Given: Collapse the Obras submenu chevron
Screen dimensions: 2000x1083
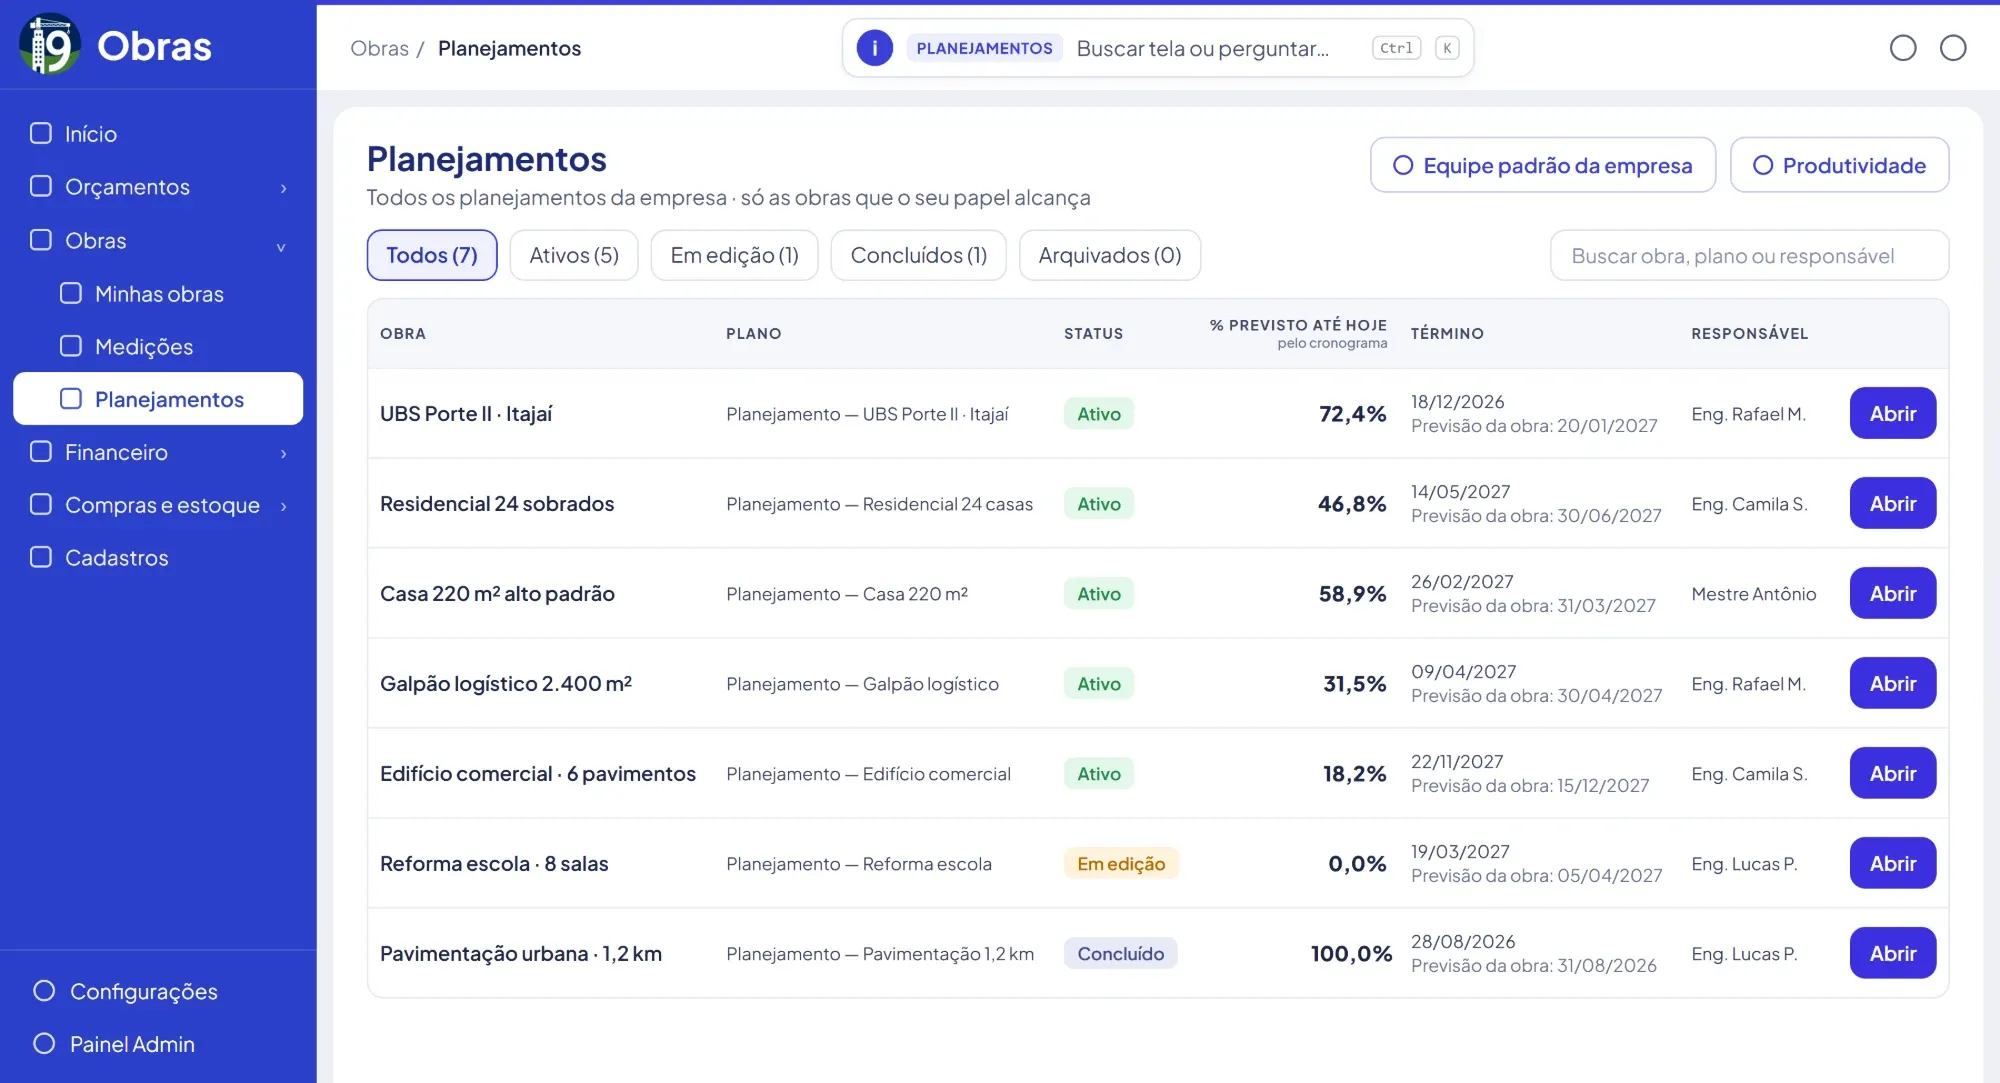Looking at the screenshot, I should point(281,246).
